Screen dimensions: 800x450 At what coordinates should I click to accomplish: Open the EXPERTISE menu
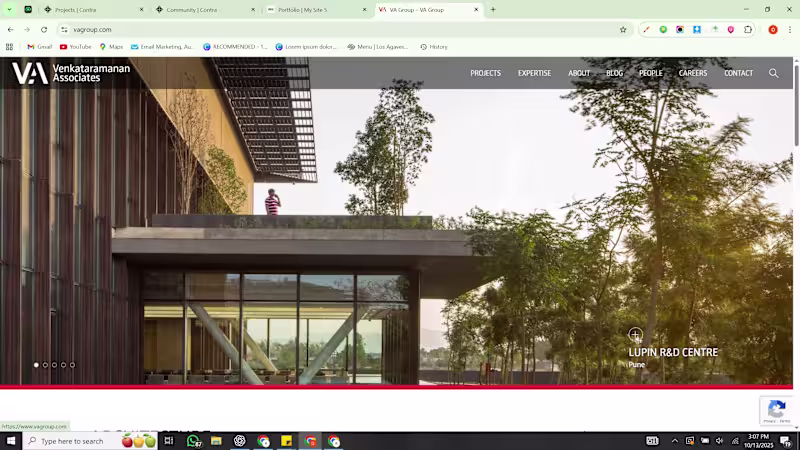pos(534,73)
